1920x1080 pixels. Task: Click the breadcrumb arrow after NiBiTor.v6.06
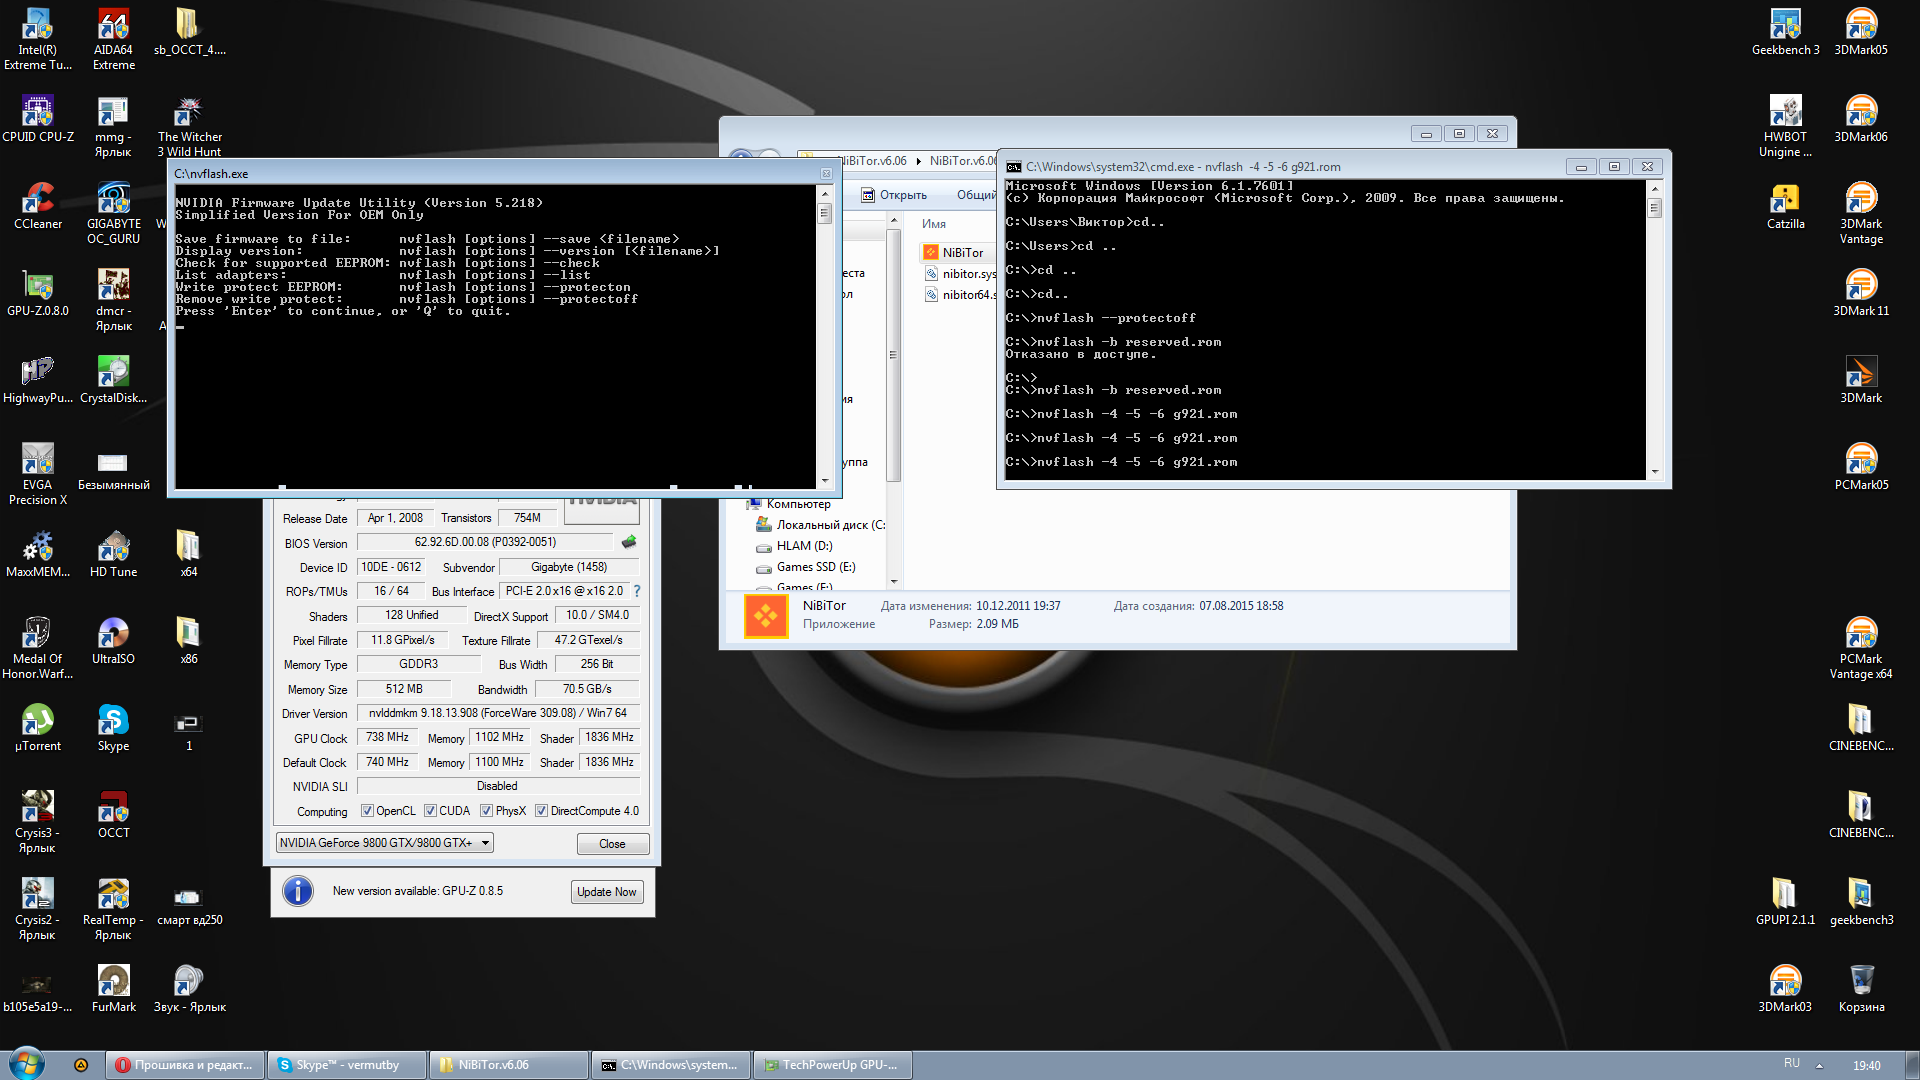click(x=918, y=161)
